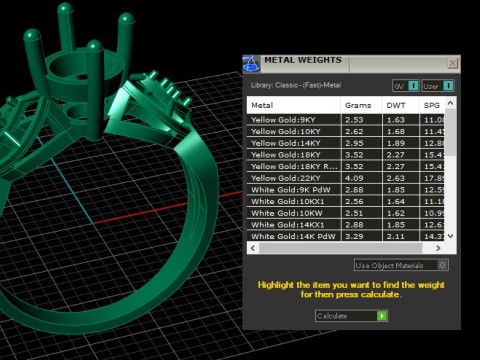Click the 1.89 DWT value
The width and height of the screenshot is (480, 360).
396,143
